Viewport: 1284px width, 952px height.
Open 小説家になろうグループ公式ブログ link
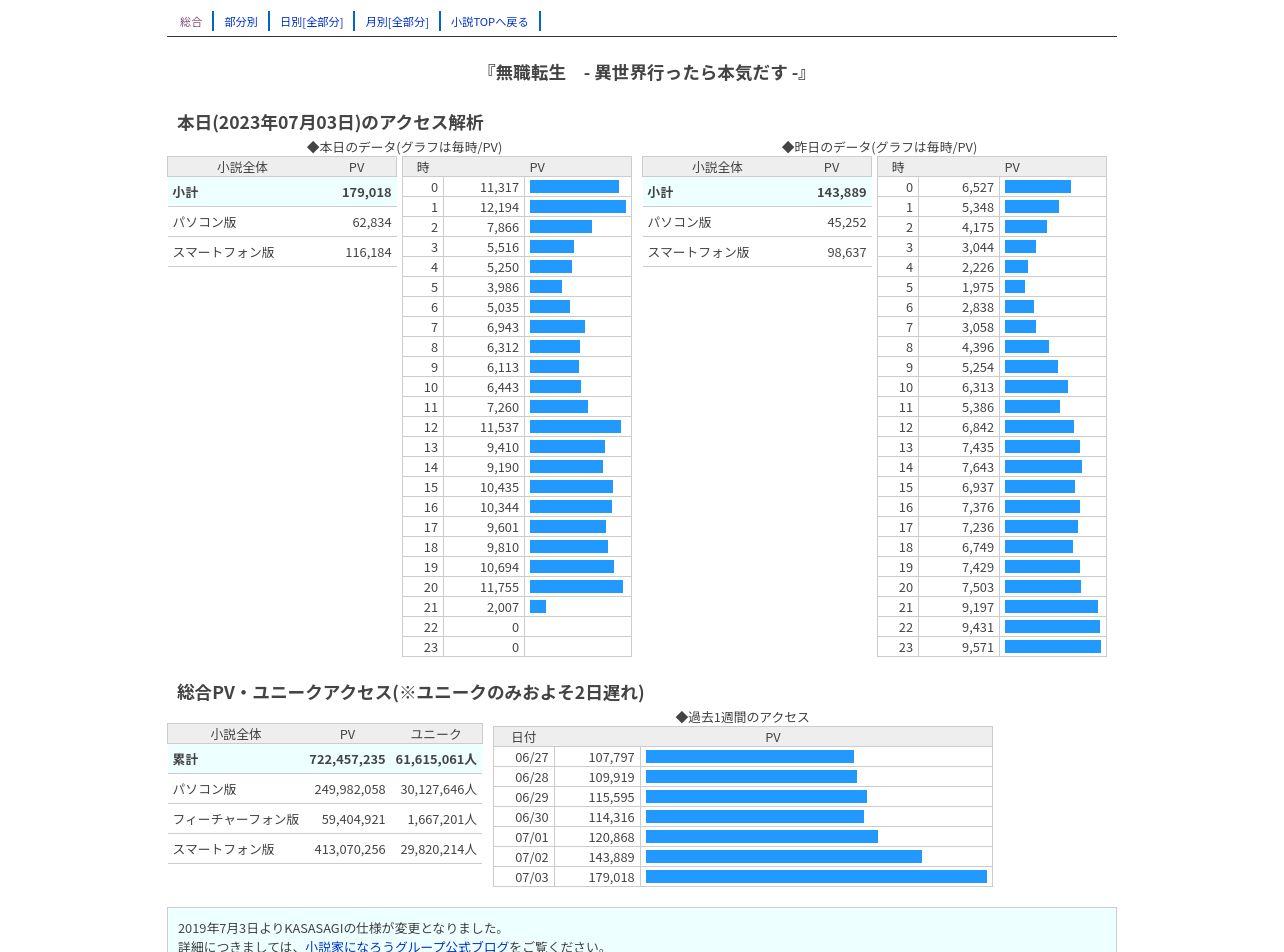tap(407, 947)
